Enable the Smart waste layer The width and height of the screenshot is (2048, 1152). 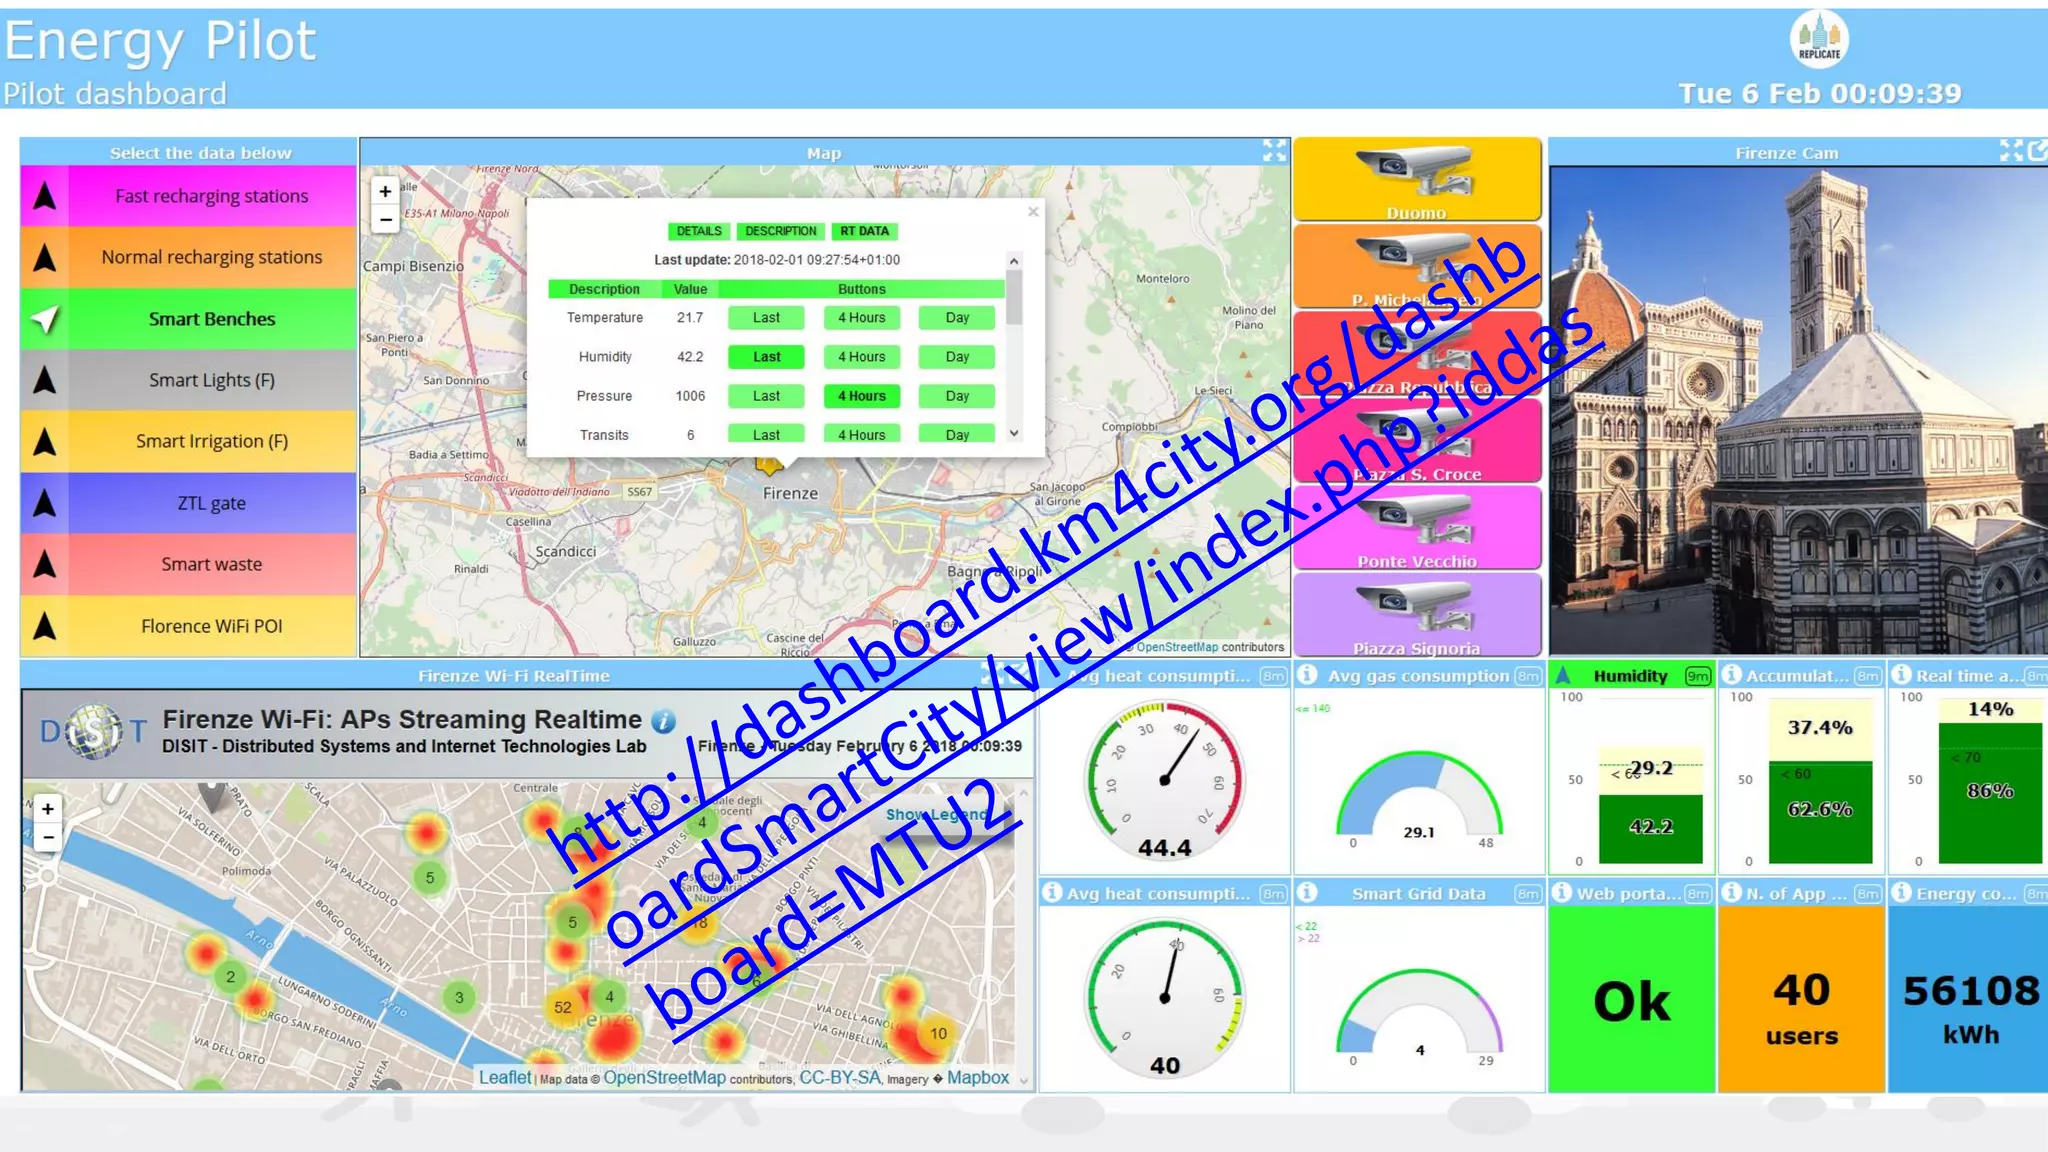pos(211,564)
